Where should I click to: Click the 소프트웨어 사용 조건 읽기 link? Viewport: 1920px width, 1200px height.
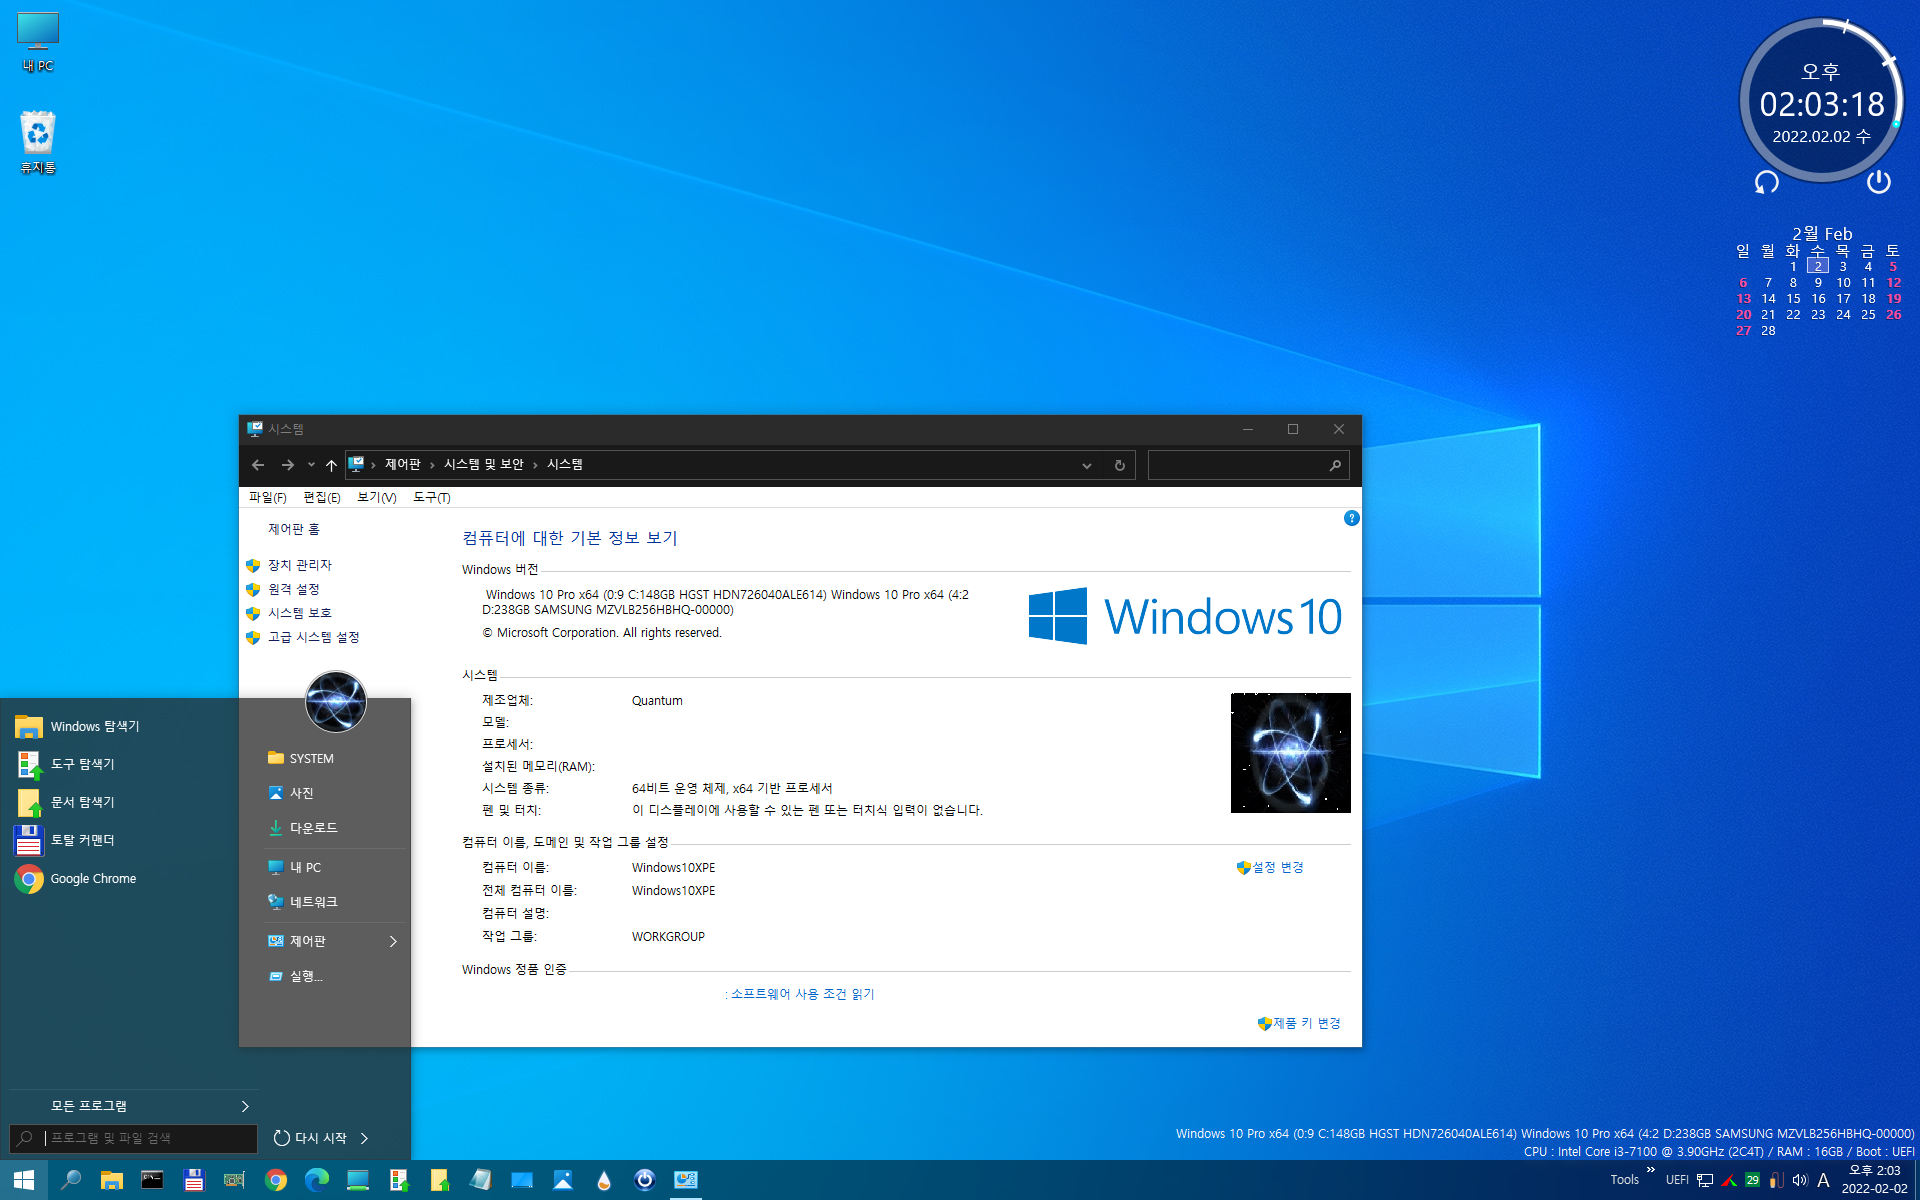tap(803, 994)
